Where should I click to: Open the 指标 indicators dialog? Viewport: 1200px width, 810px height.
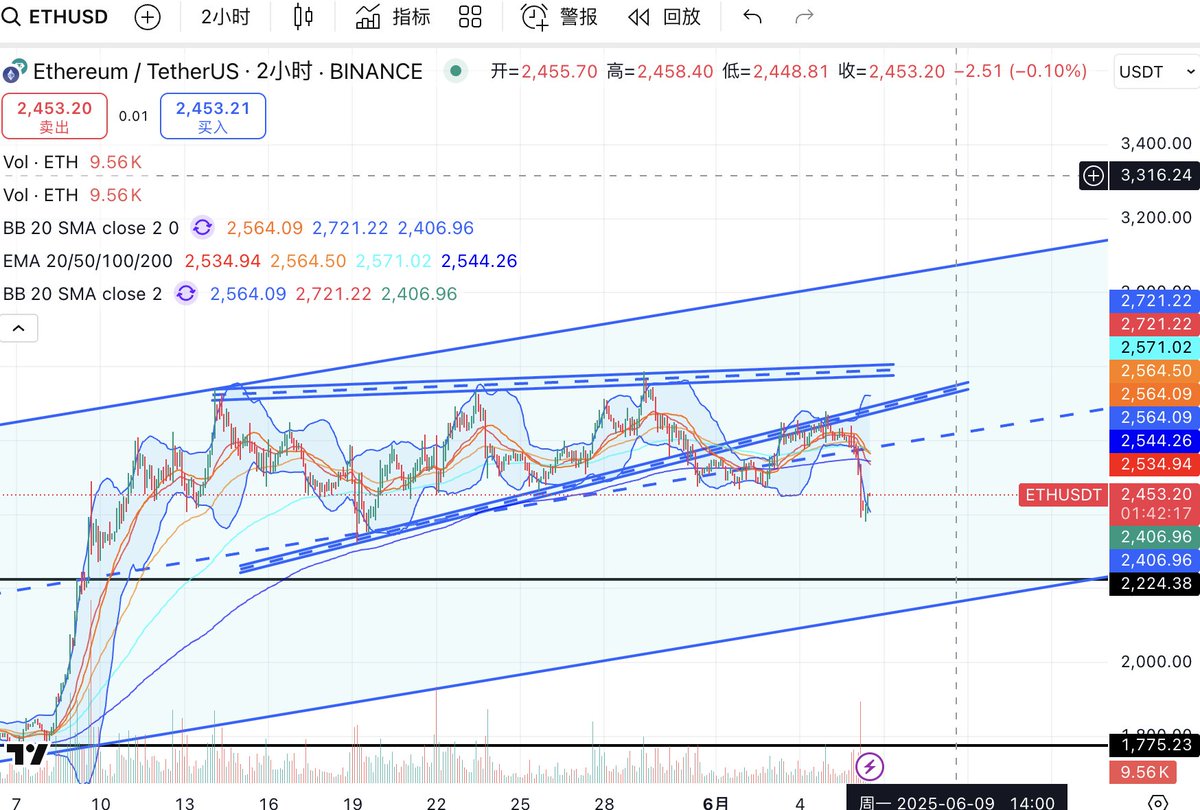tap(393, 17)
